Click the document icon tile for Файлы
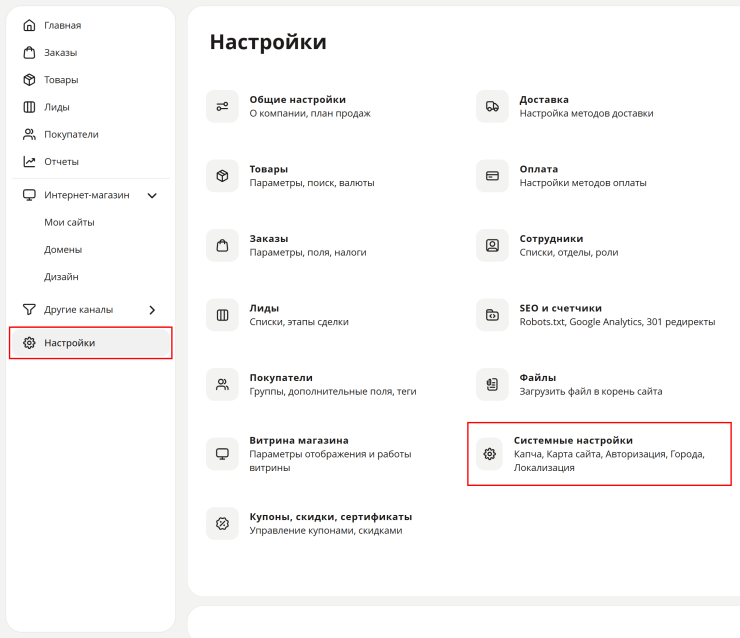Viewport: 740px width, 638px height. (492, 385)
